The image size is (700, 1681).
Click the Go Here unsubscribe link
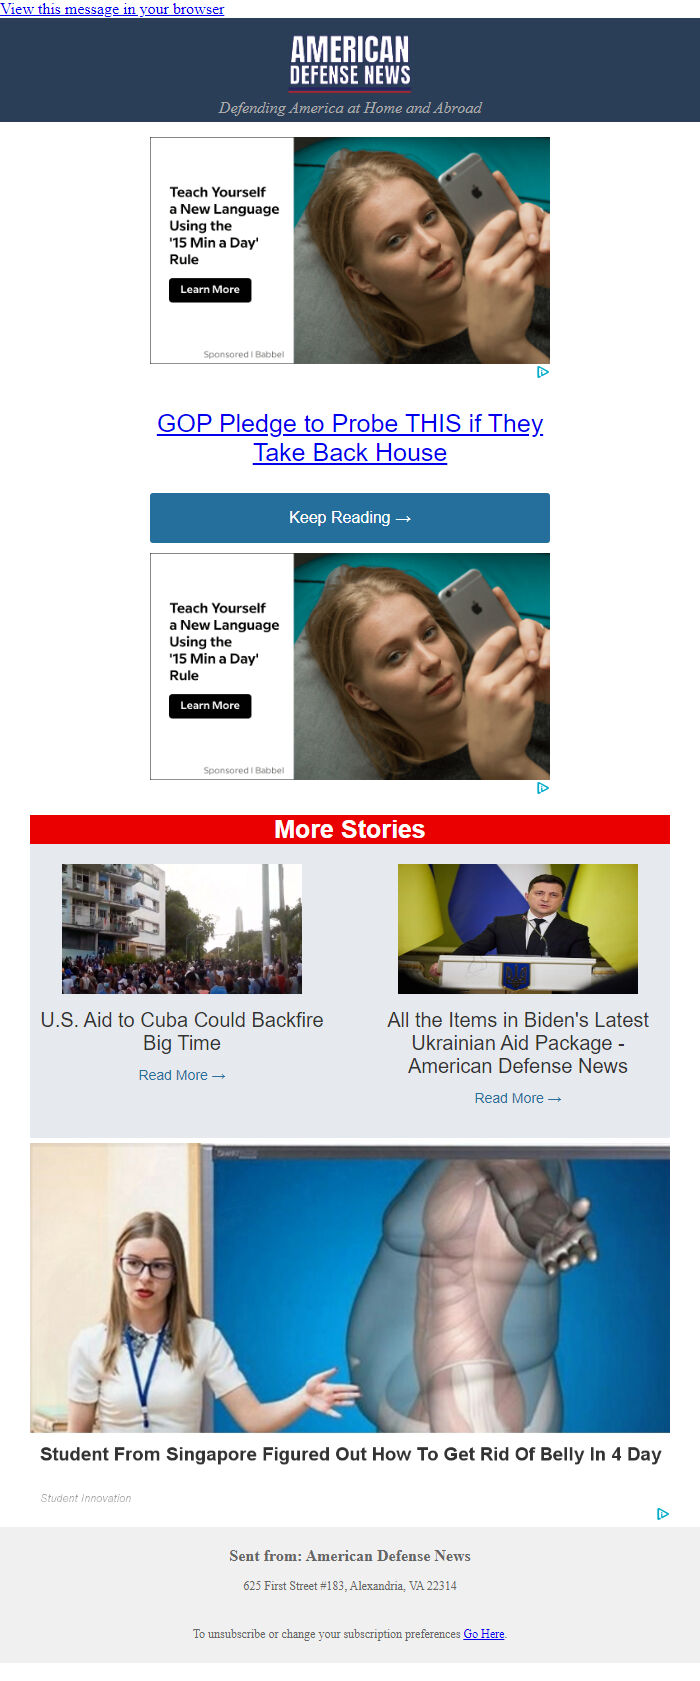[x=484, y=1634]
